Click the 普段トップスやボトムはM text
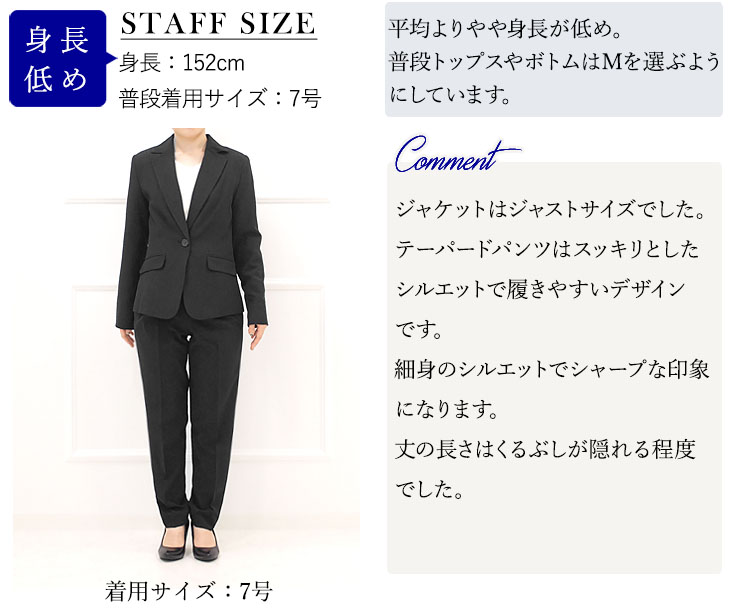Viewport: 730px width, 609px height. 554,62
